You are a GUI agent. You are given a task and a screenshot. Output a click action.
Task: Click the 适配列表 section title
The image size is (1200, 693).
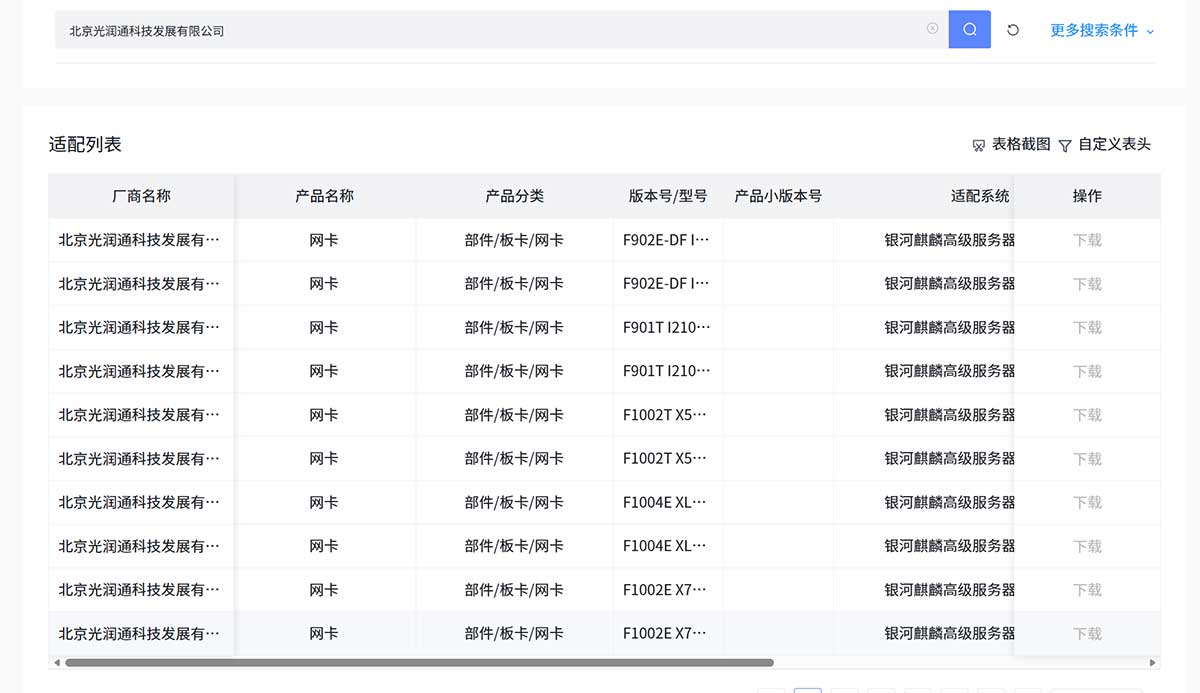(x=85, y=144)
